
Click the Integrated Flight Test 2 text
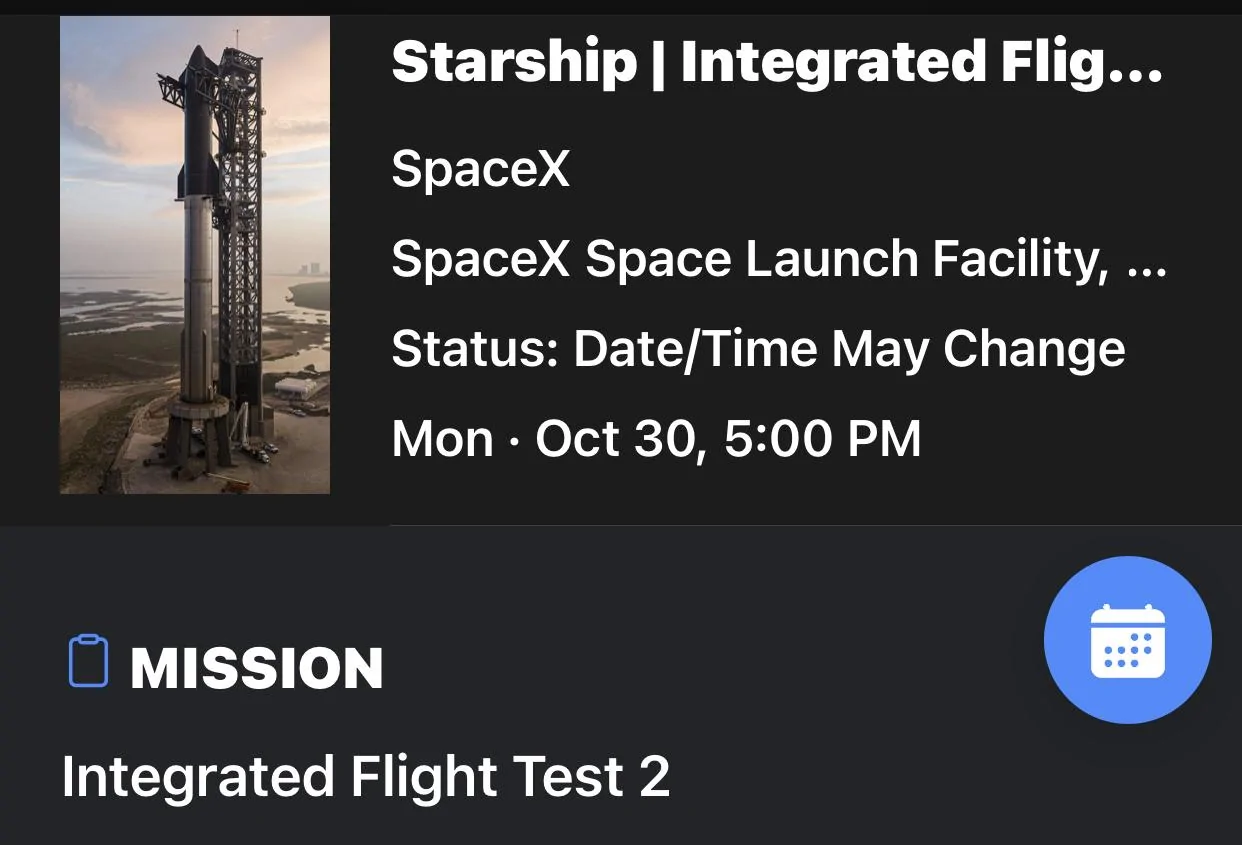pos(366,777)
